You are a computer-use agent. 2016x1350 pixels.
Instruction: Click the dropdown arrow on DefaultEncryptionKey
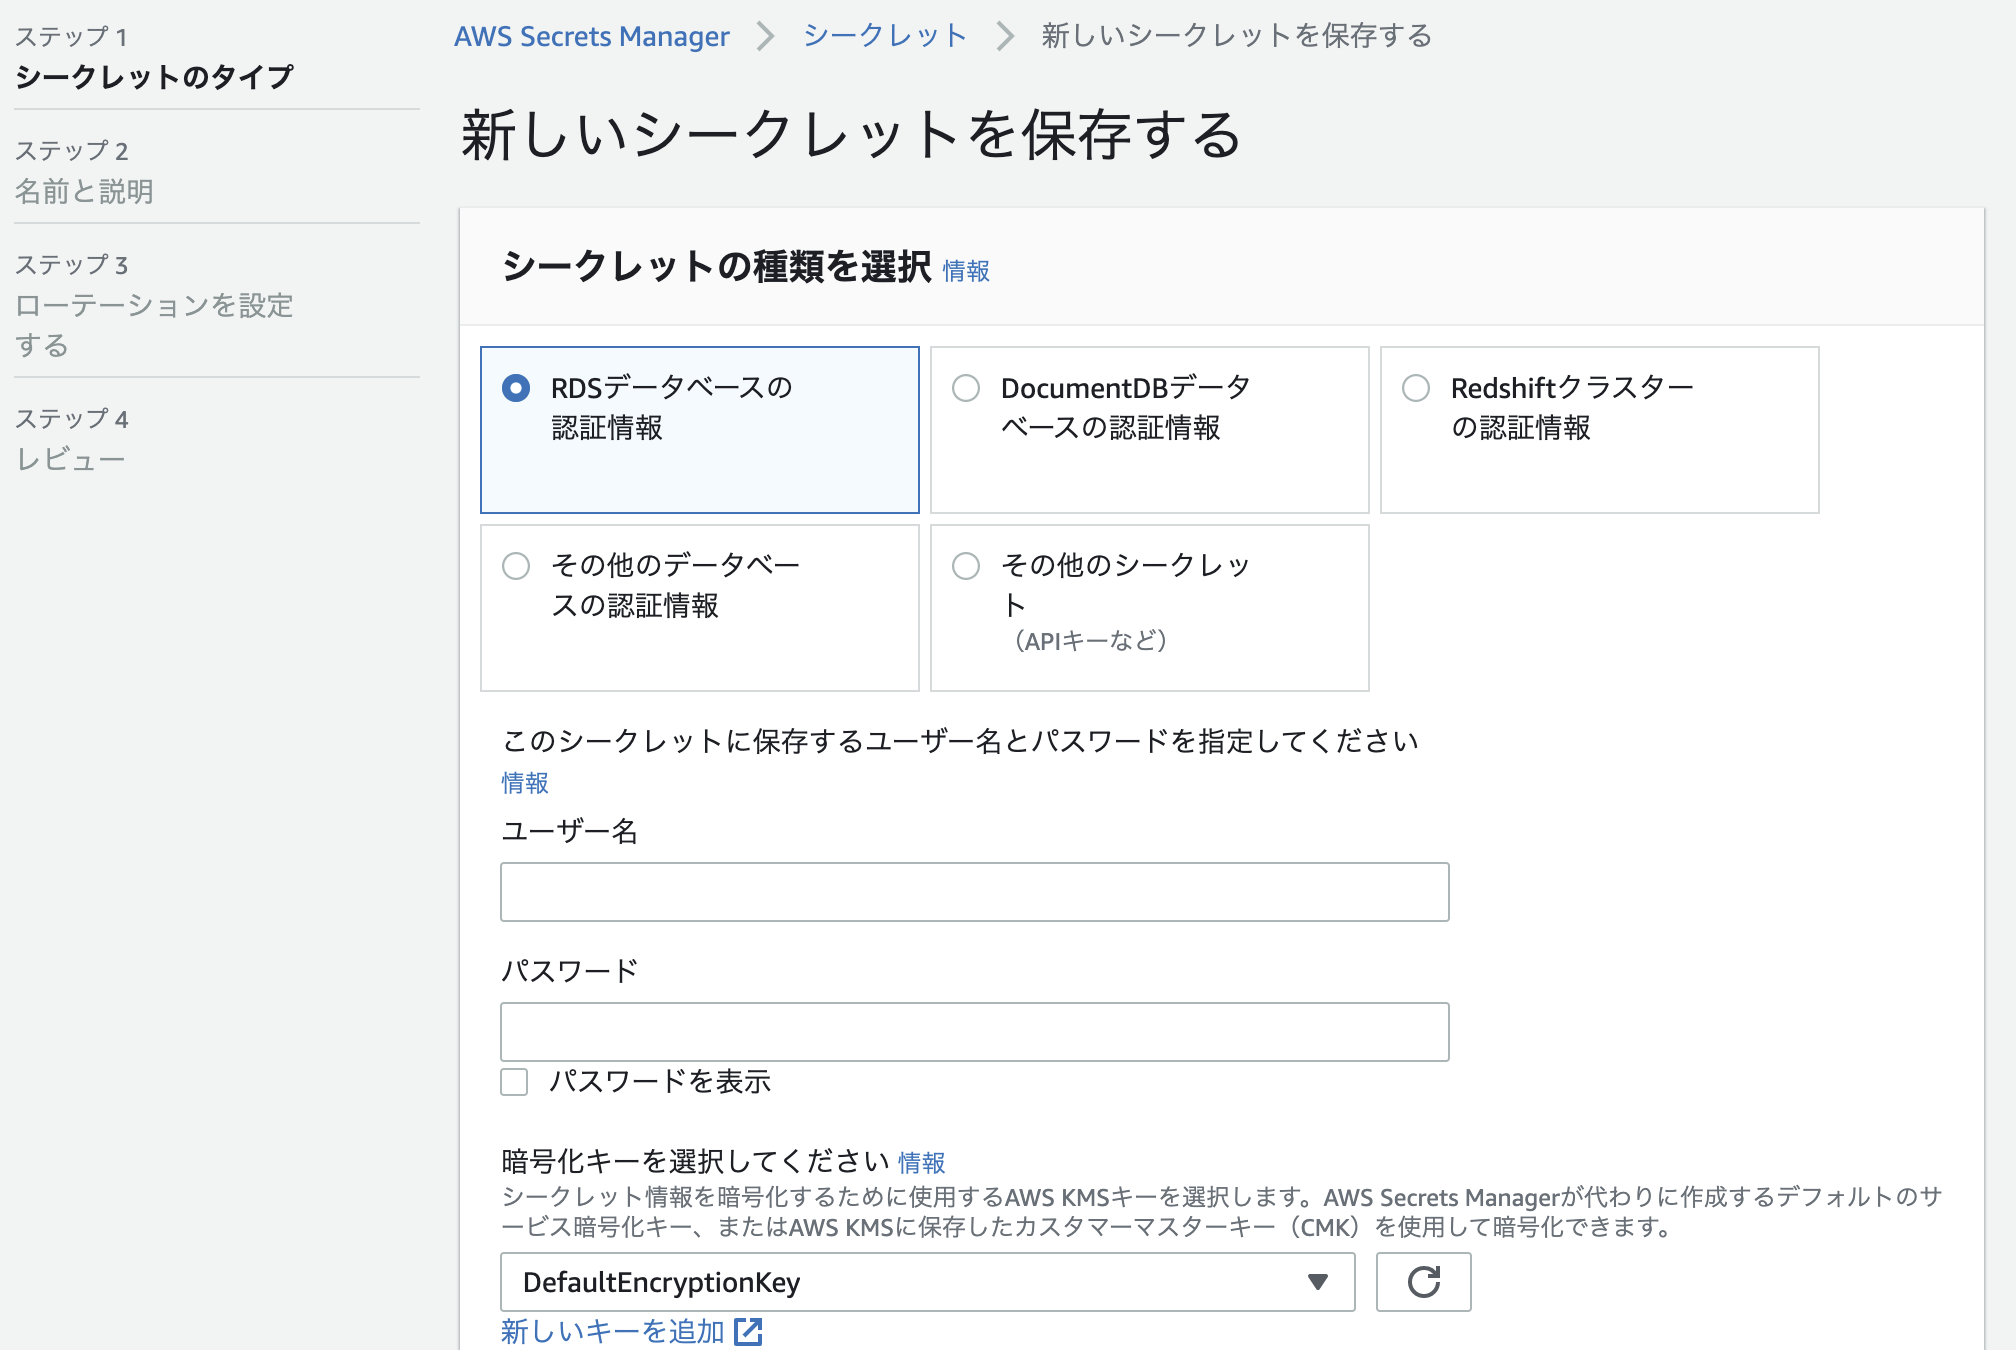pyautogui.click(x=1317, y=1282)
